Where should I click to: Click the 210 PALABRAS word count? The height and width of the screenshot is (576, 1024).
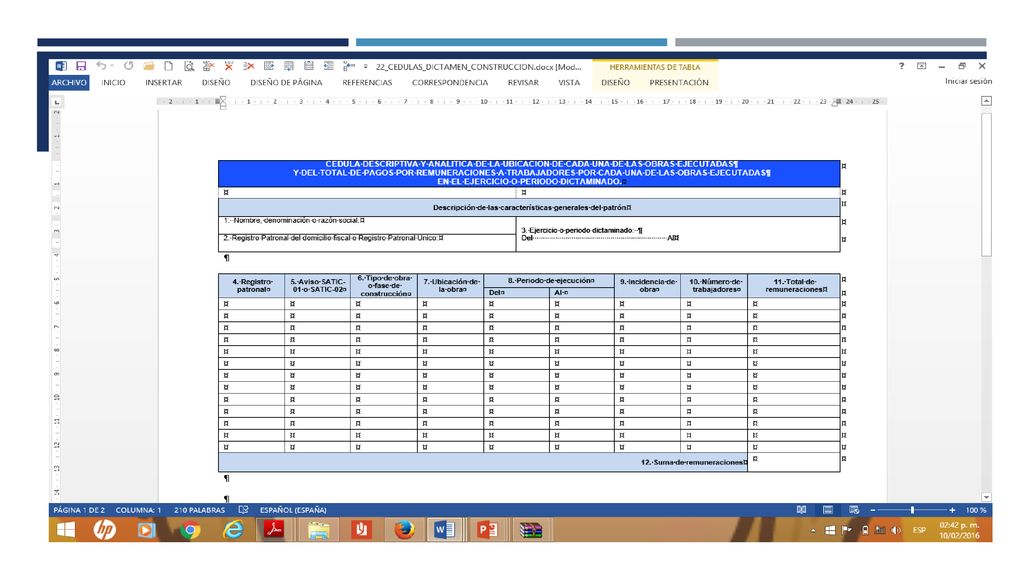[199, 510]
